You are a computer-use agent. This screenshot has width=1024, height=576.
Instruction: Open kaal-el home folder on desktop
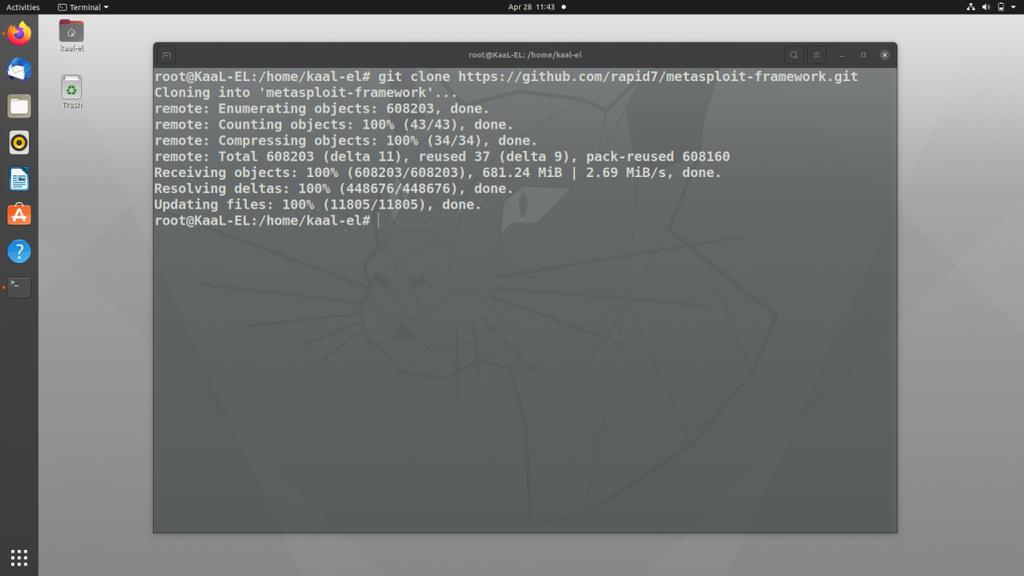pos(71,36)
